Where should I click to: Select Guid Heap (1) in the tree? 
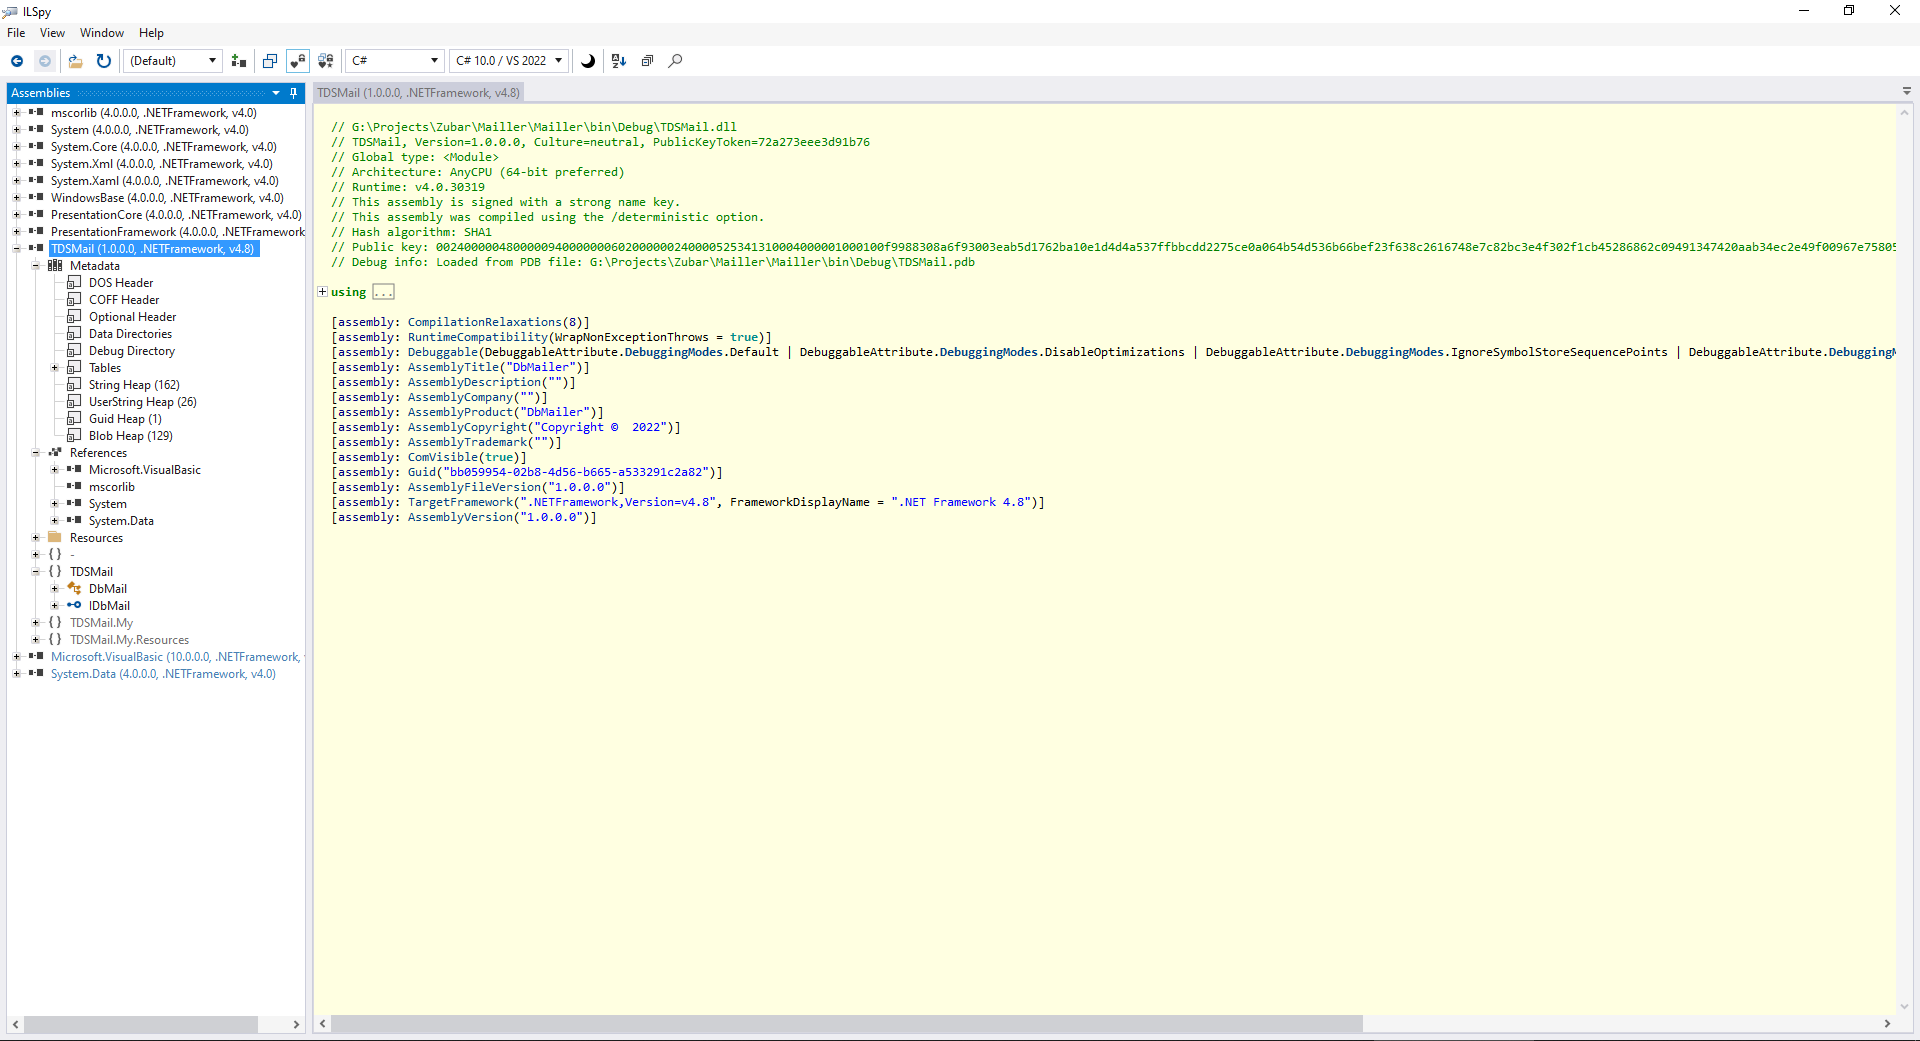[125, 419]
